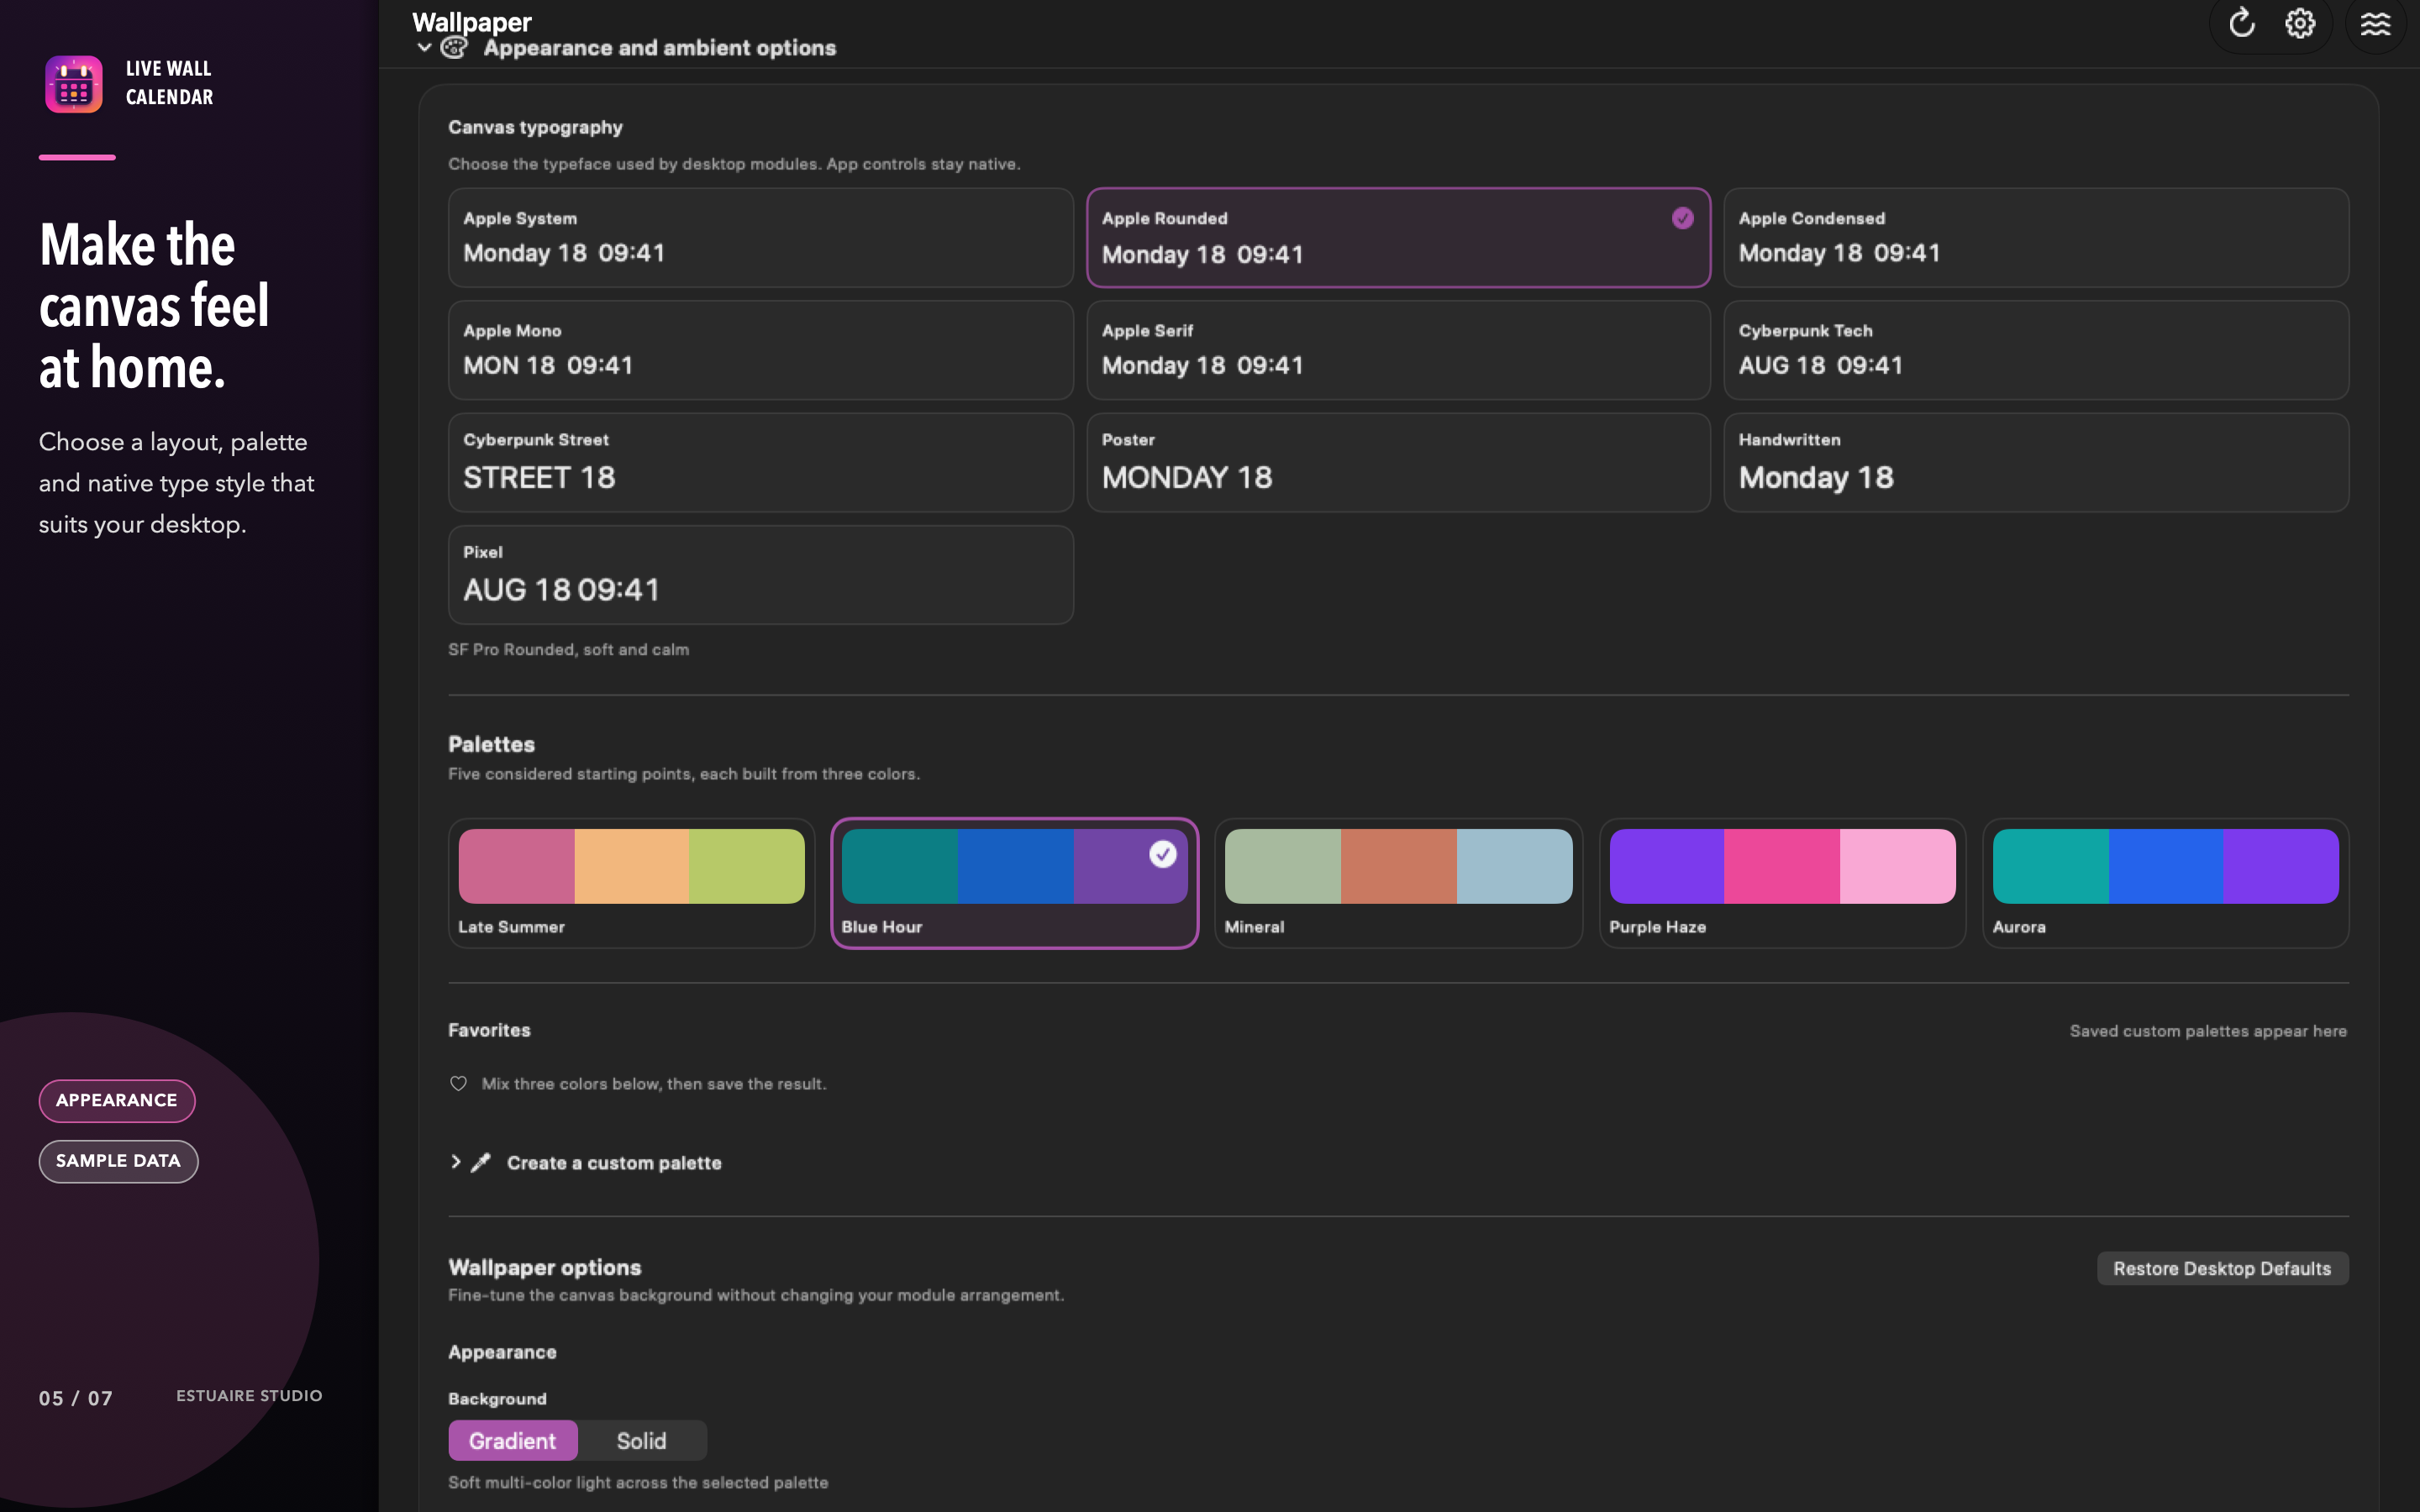Image resolution: width=2420 pixels, height=1512 pixels.
Task: Collapse Appearance and ambient options section
Action: pyautogui.click(x=424, y=48)
